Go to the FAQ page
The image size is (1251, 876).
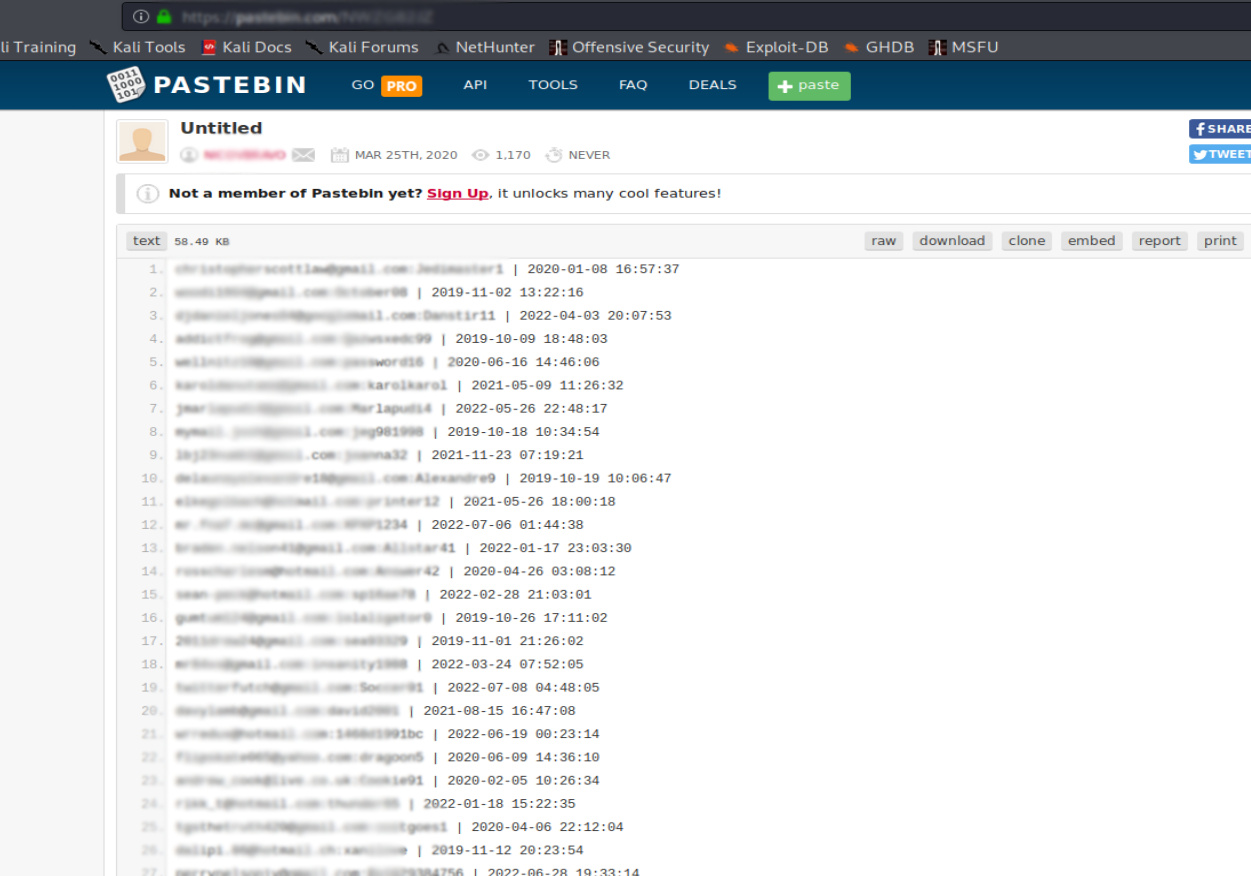633,85
